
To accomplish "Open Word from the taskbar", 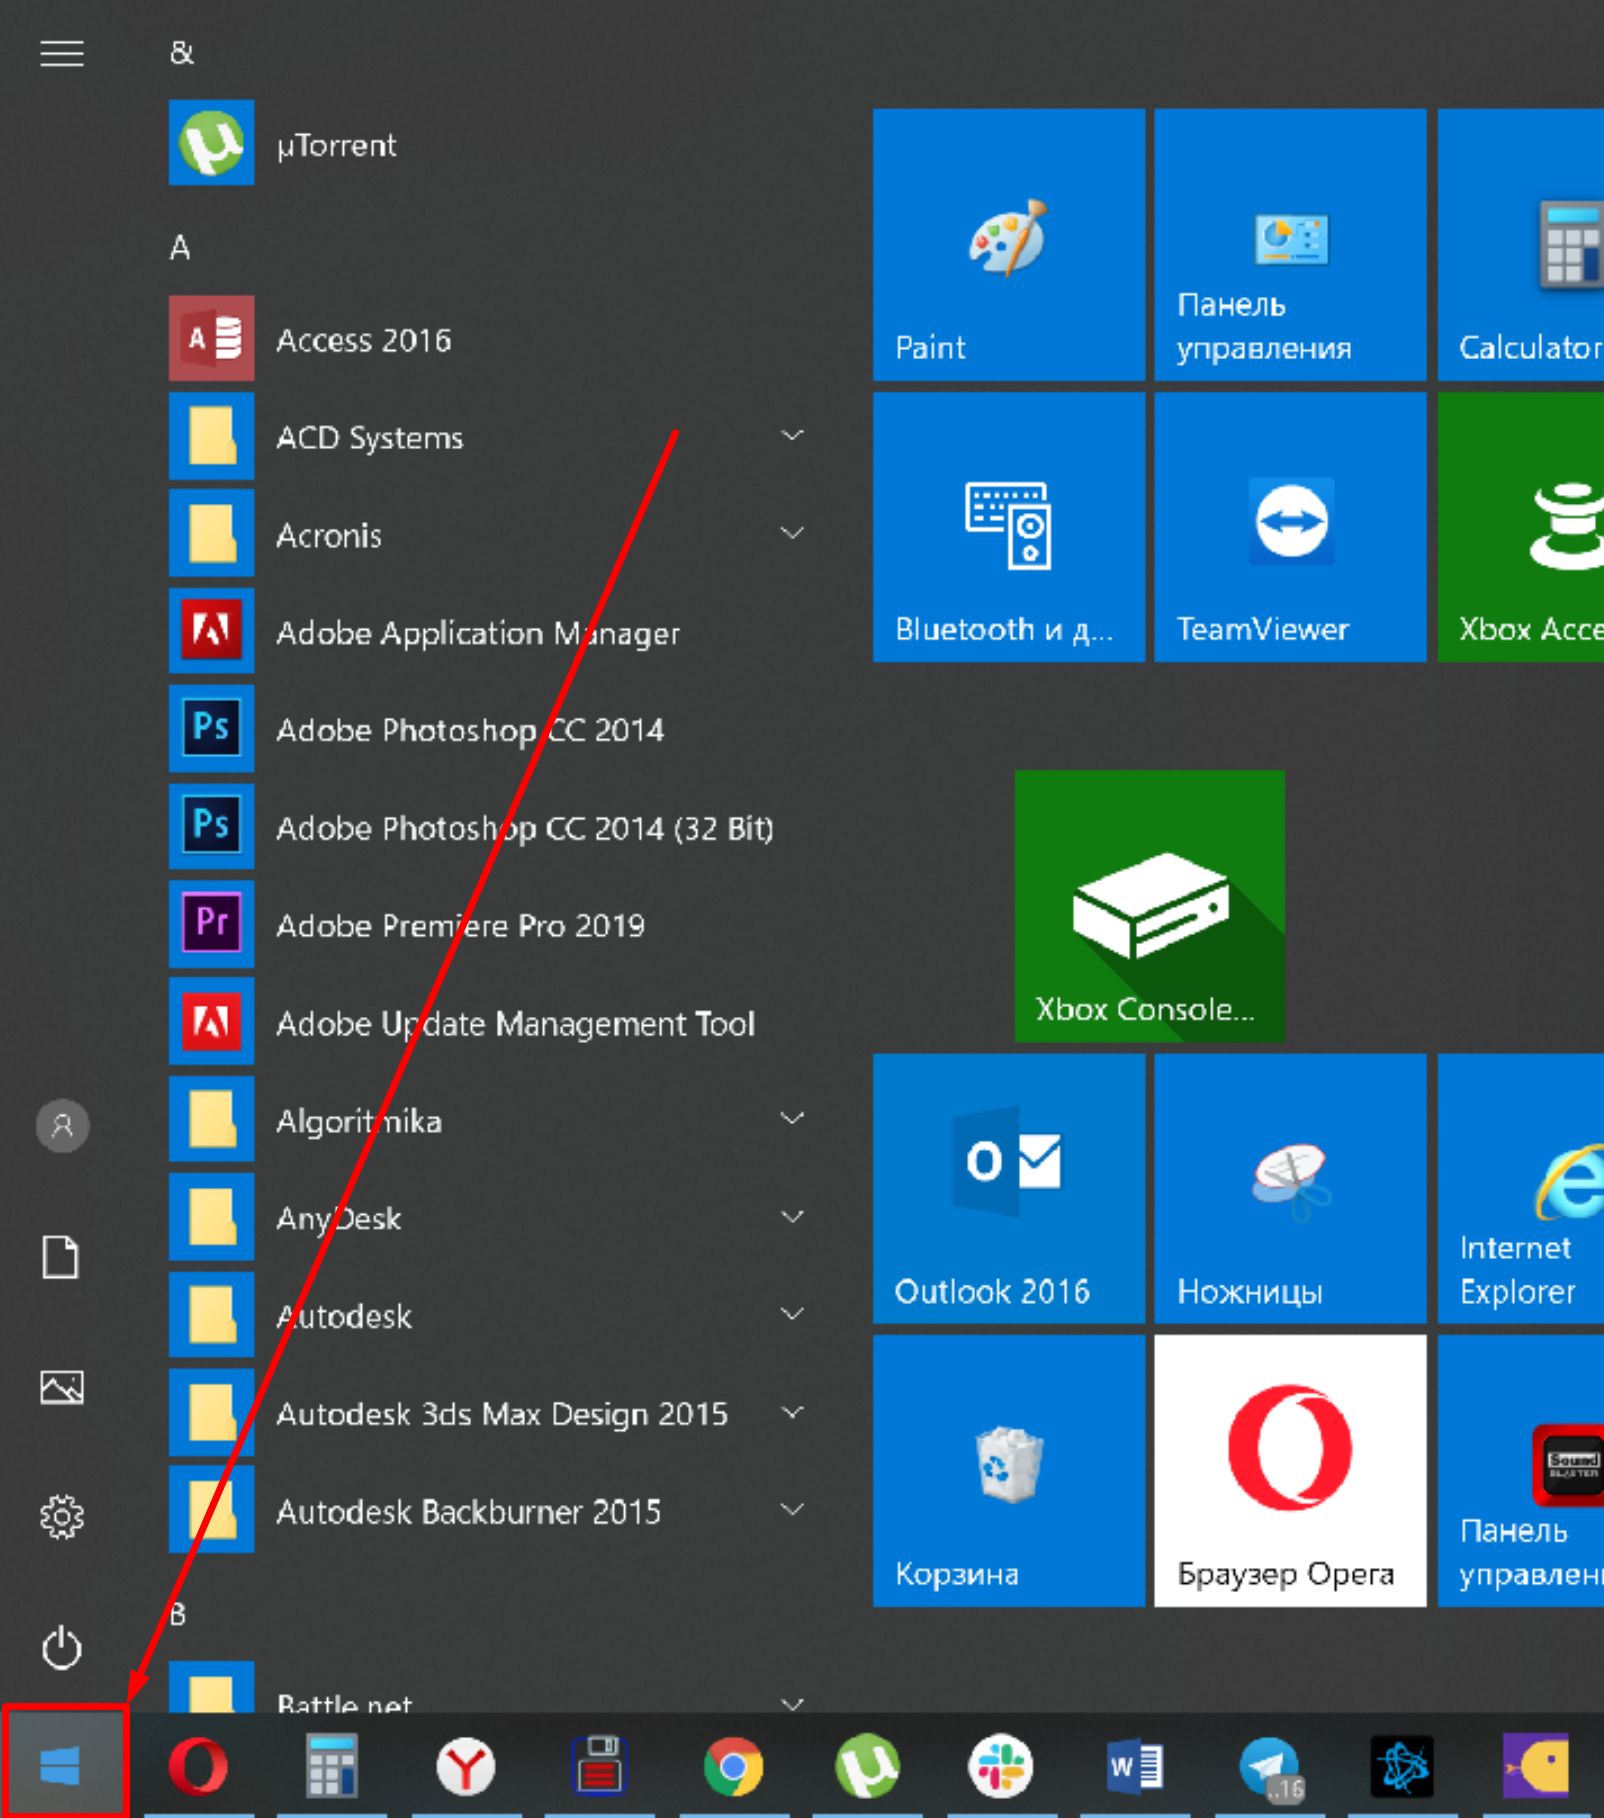I will tap(1135, 1766).
